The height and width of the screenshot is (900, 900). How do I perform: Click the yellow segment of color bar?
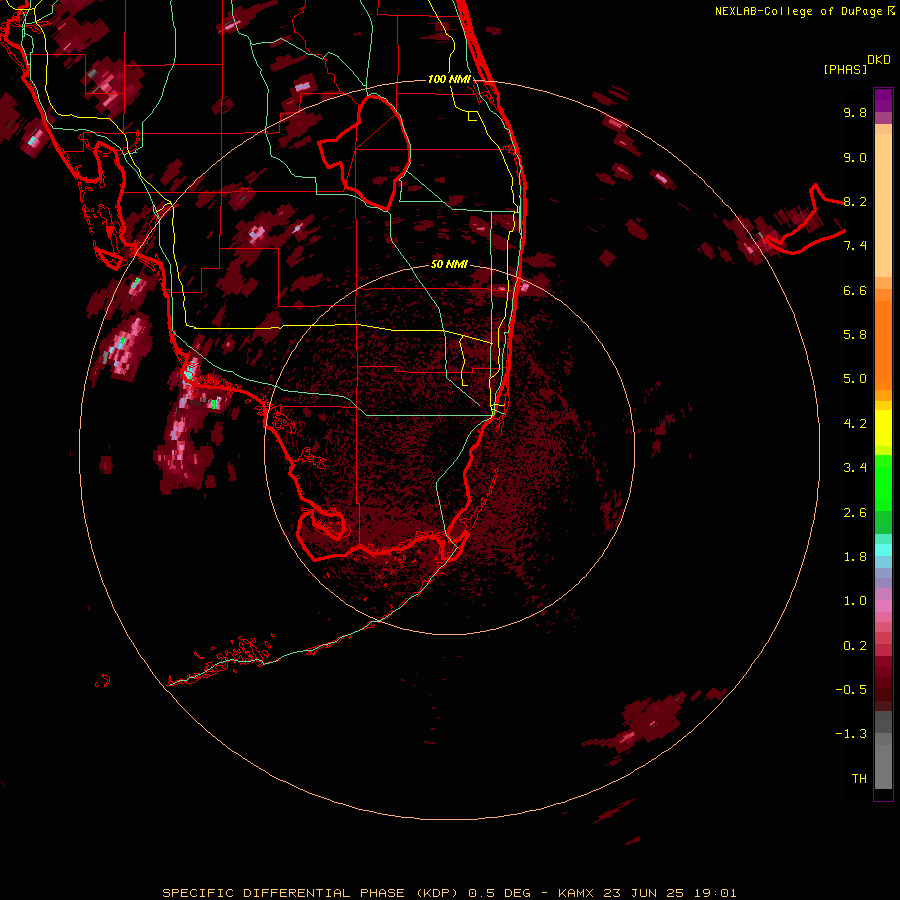tap(883, 428)
